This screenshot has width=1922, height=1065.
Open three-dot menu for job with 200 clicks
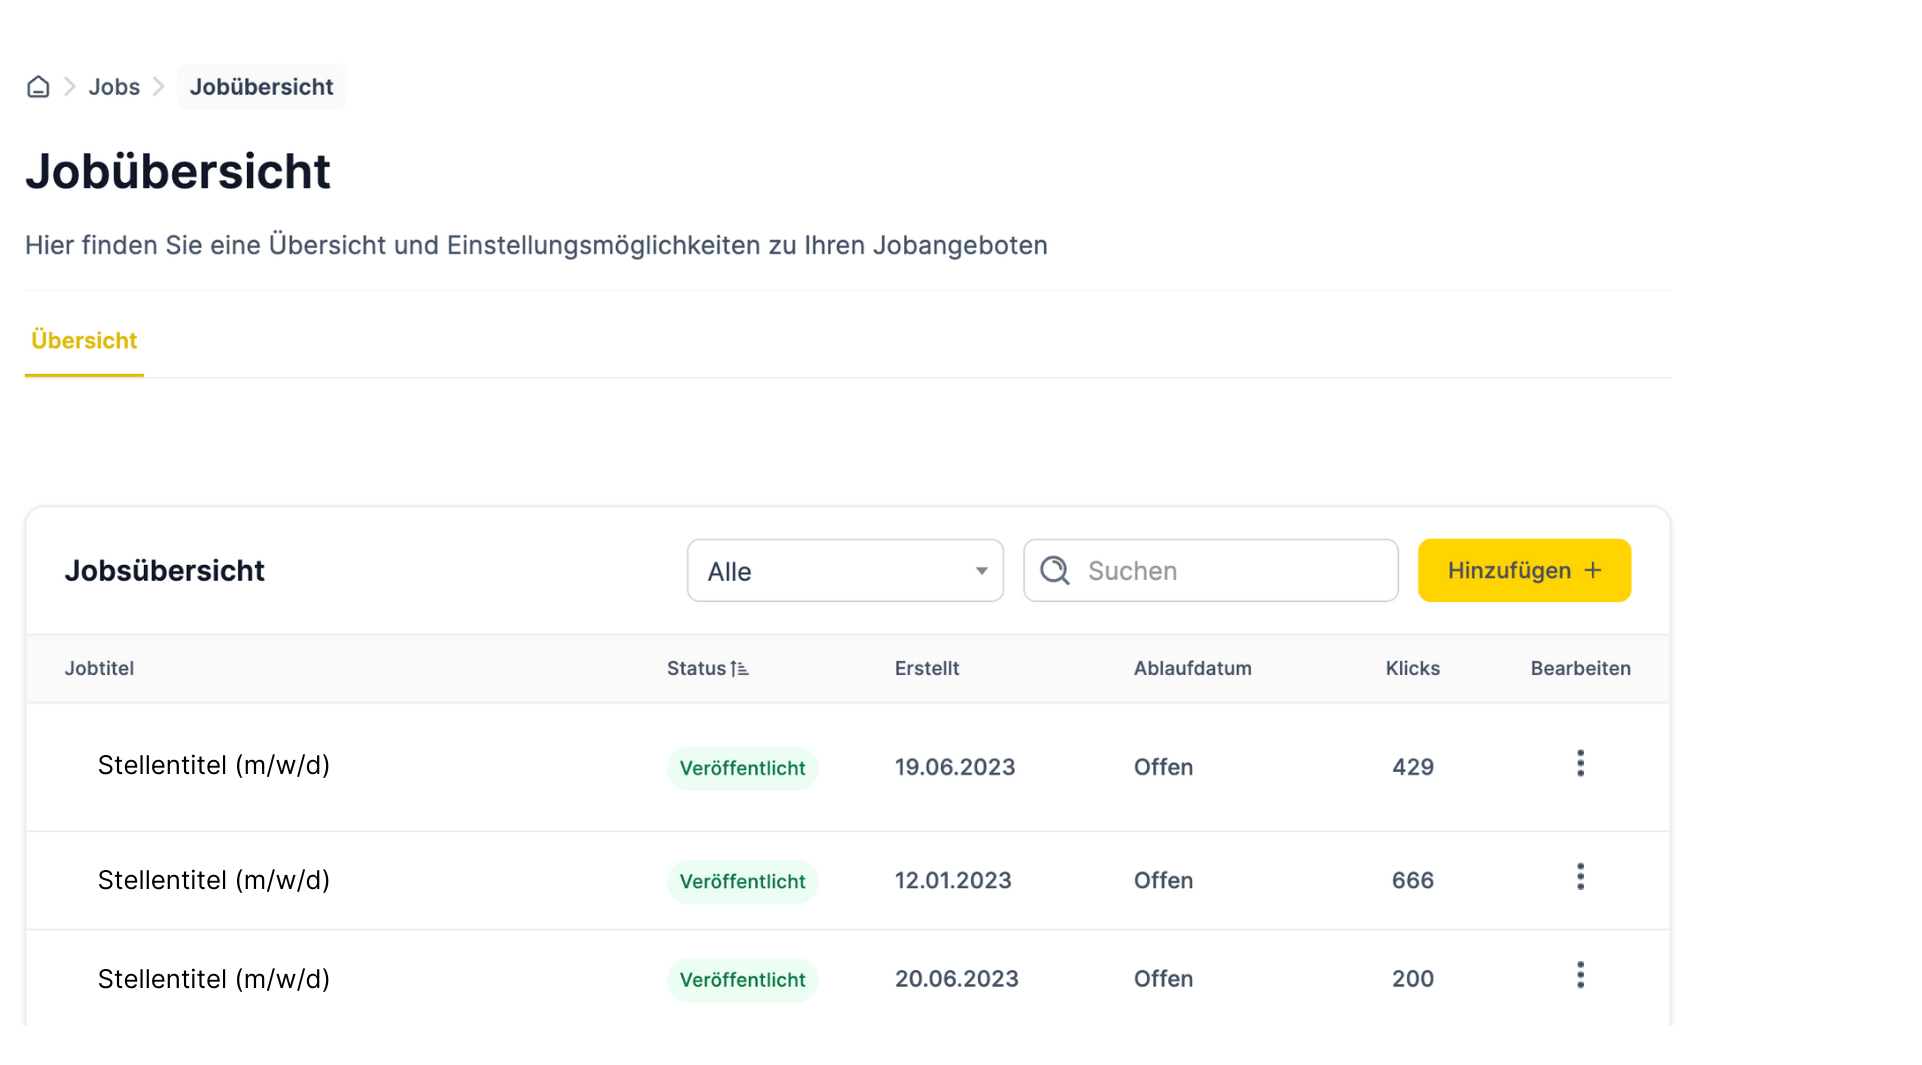1581,976
